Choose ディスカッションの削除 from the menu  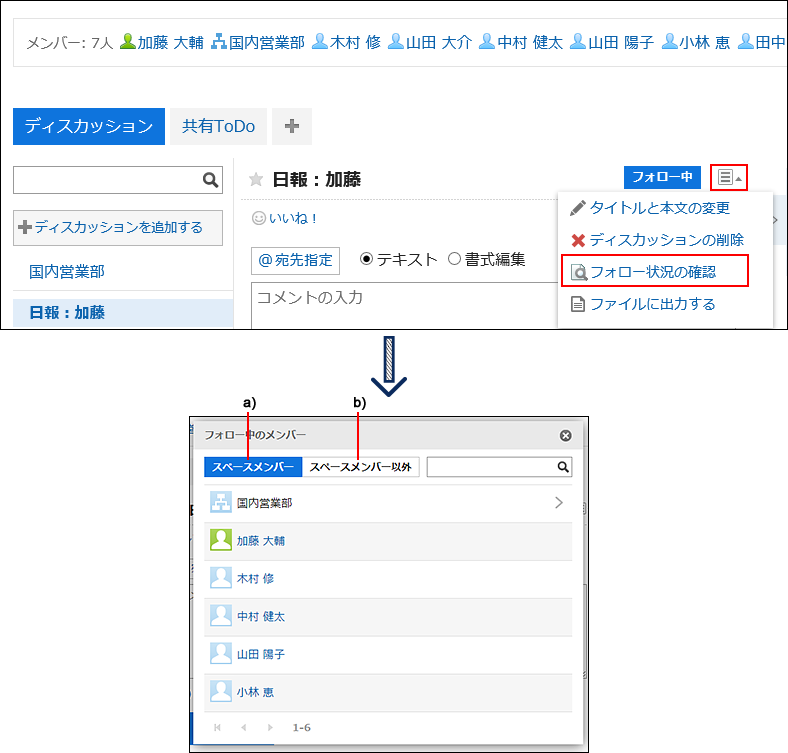(657, 240)
